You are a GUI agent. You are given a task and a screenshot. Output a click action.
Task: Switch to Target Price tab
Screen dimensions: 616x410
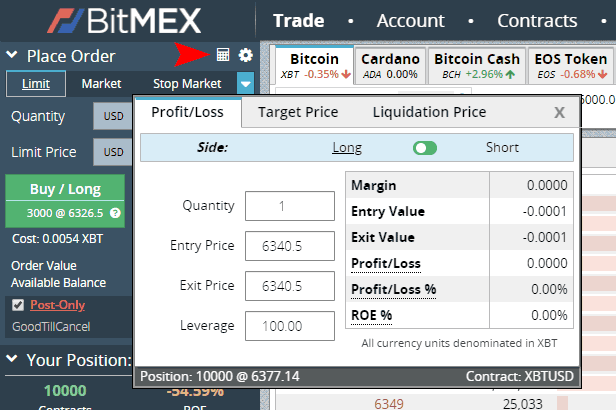coord(298,112)
